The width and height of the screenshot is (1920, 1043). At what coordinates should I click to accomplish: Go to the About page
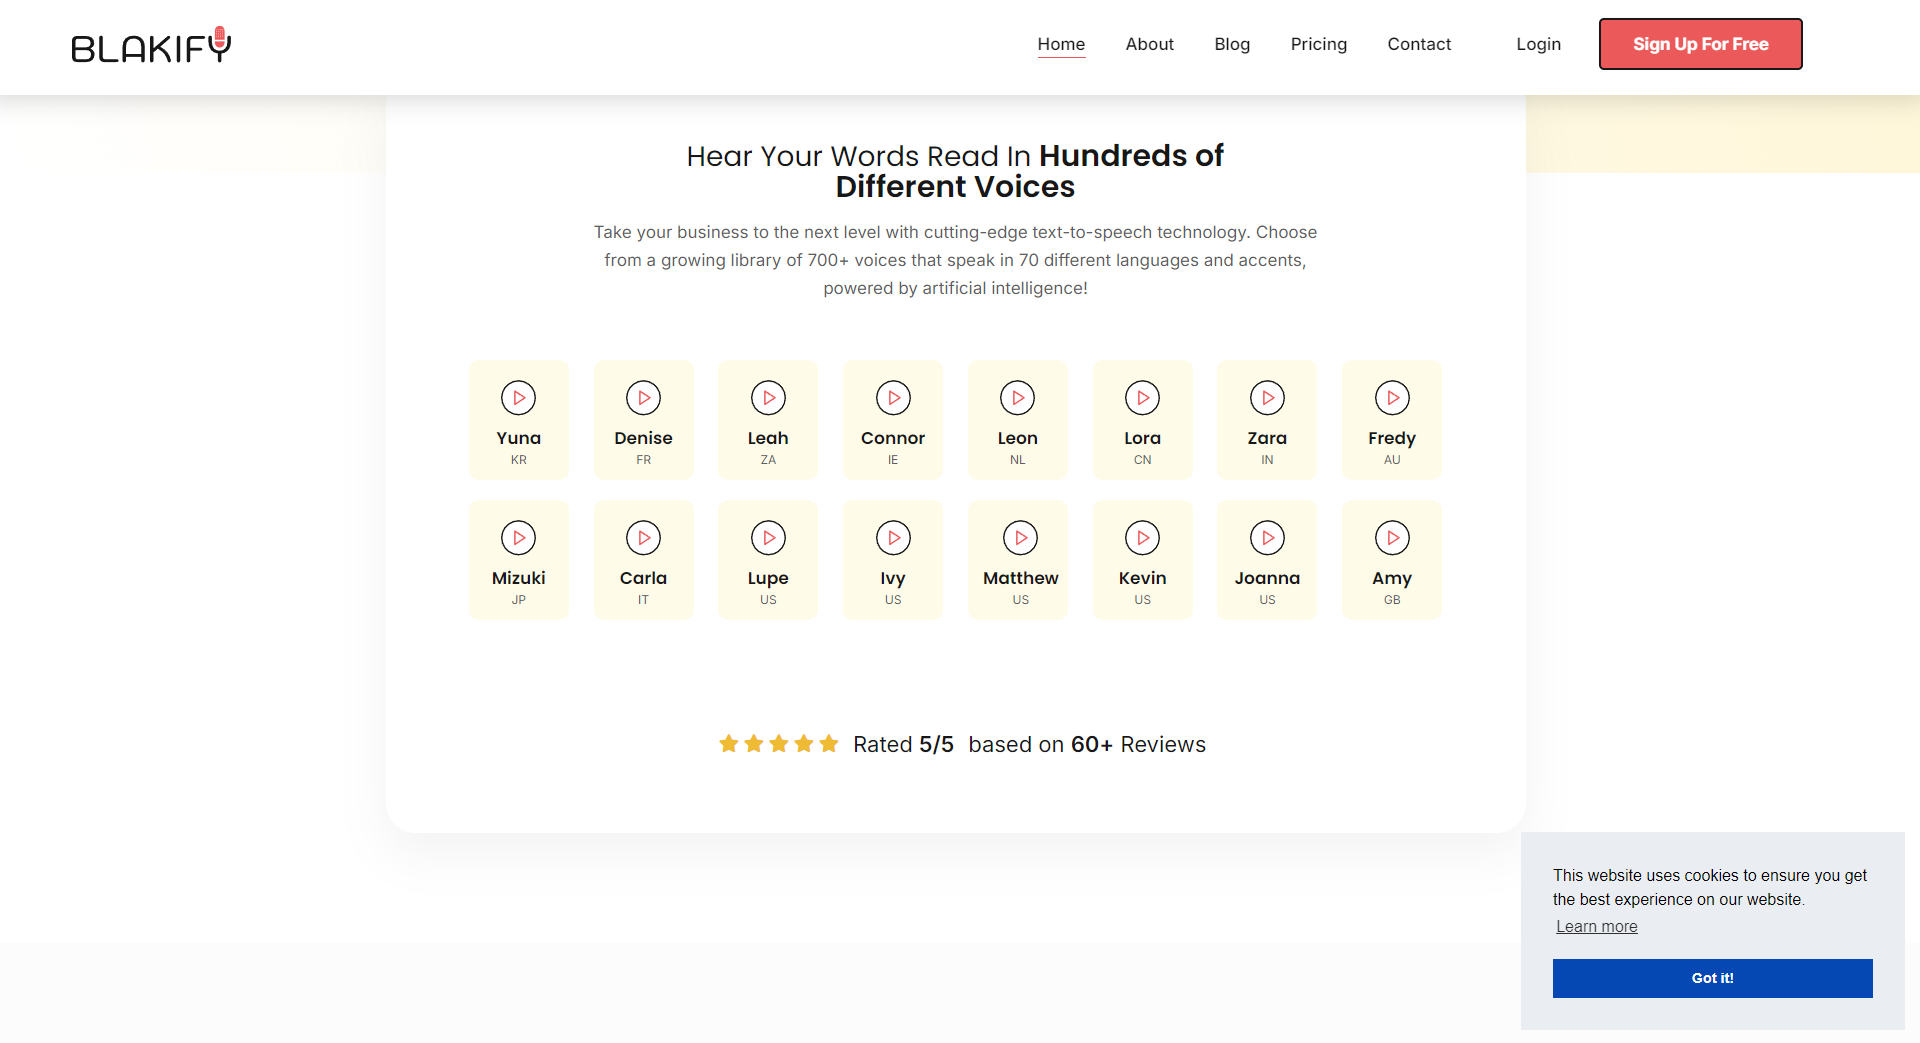coord(1149,44)
